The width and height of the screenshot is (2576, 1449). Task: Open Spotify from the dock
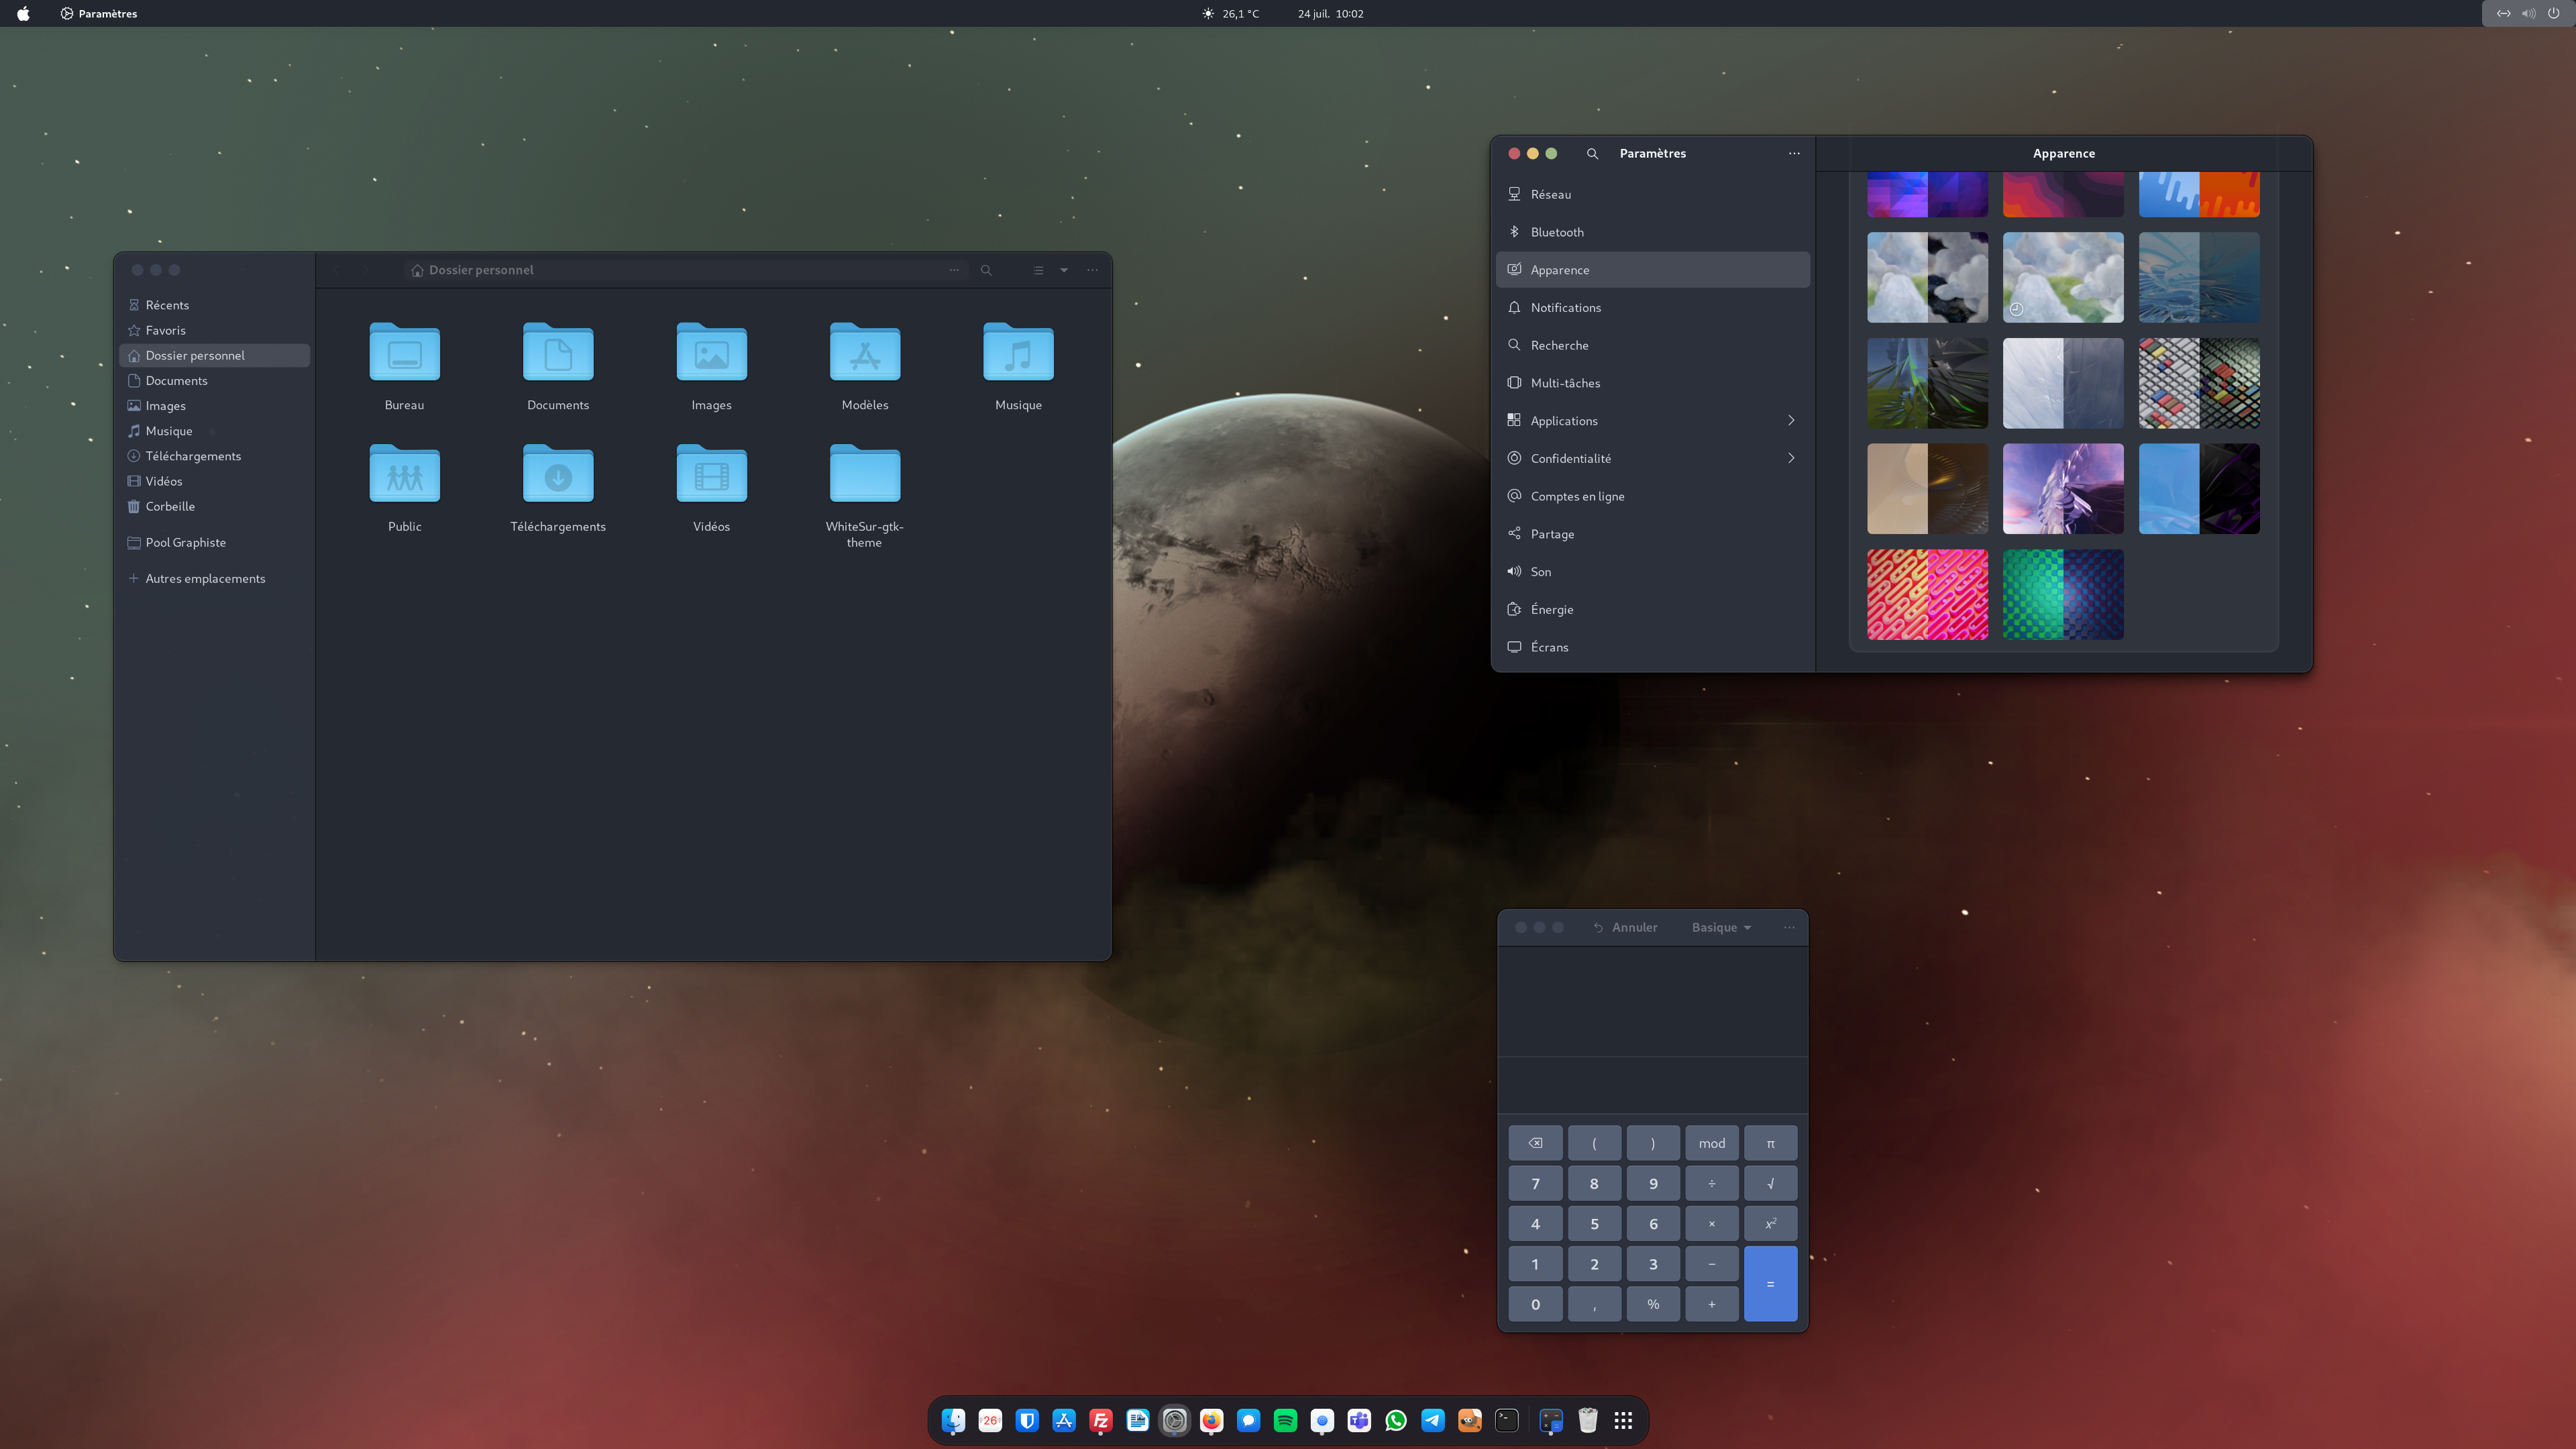[1285, 1420]
